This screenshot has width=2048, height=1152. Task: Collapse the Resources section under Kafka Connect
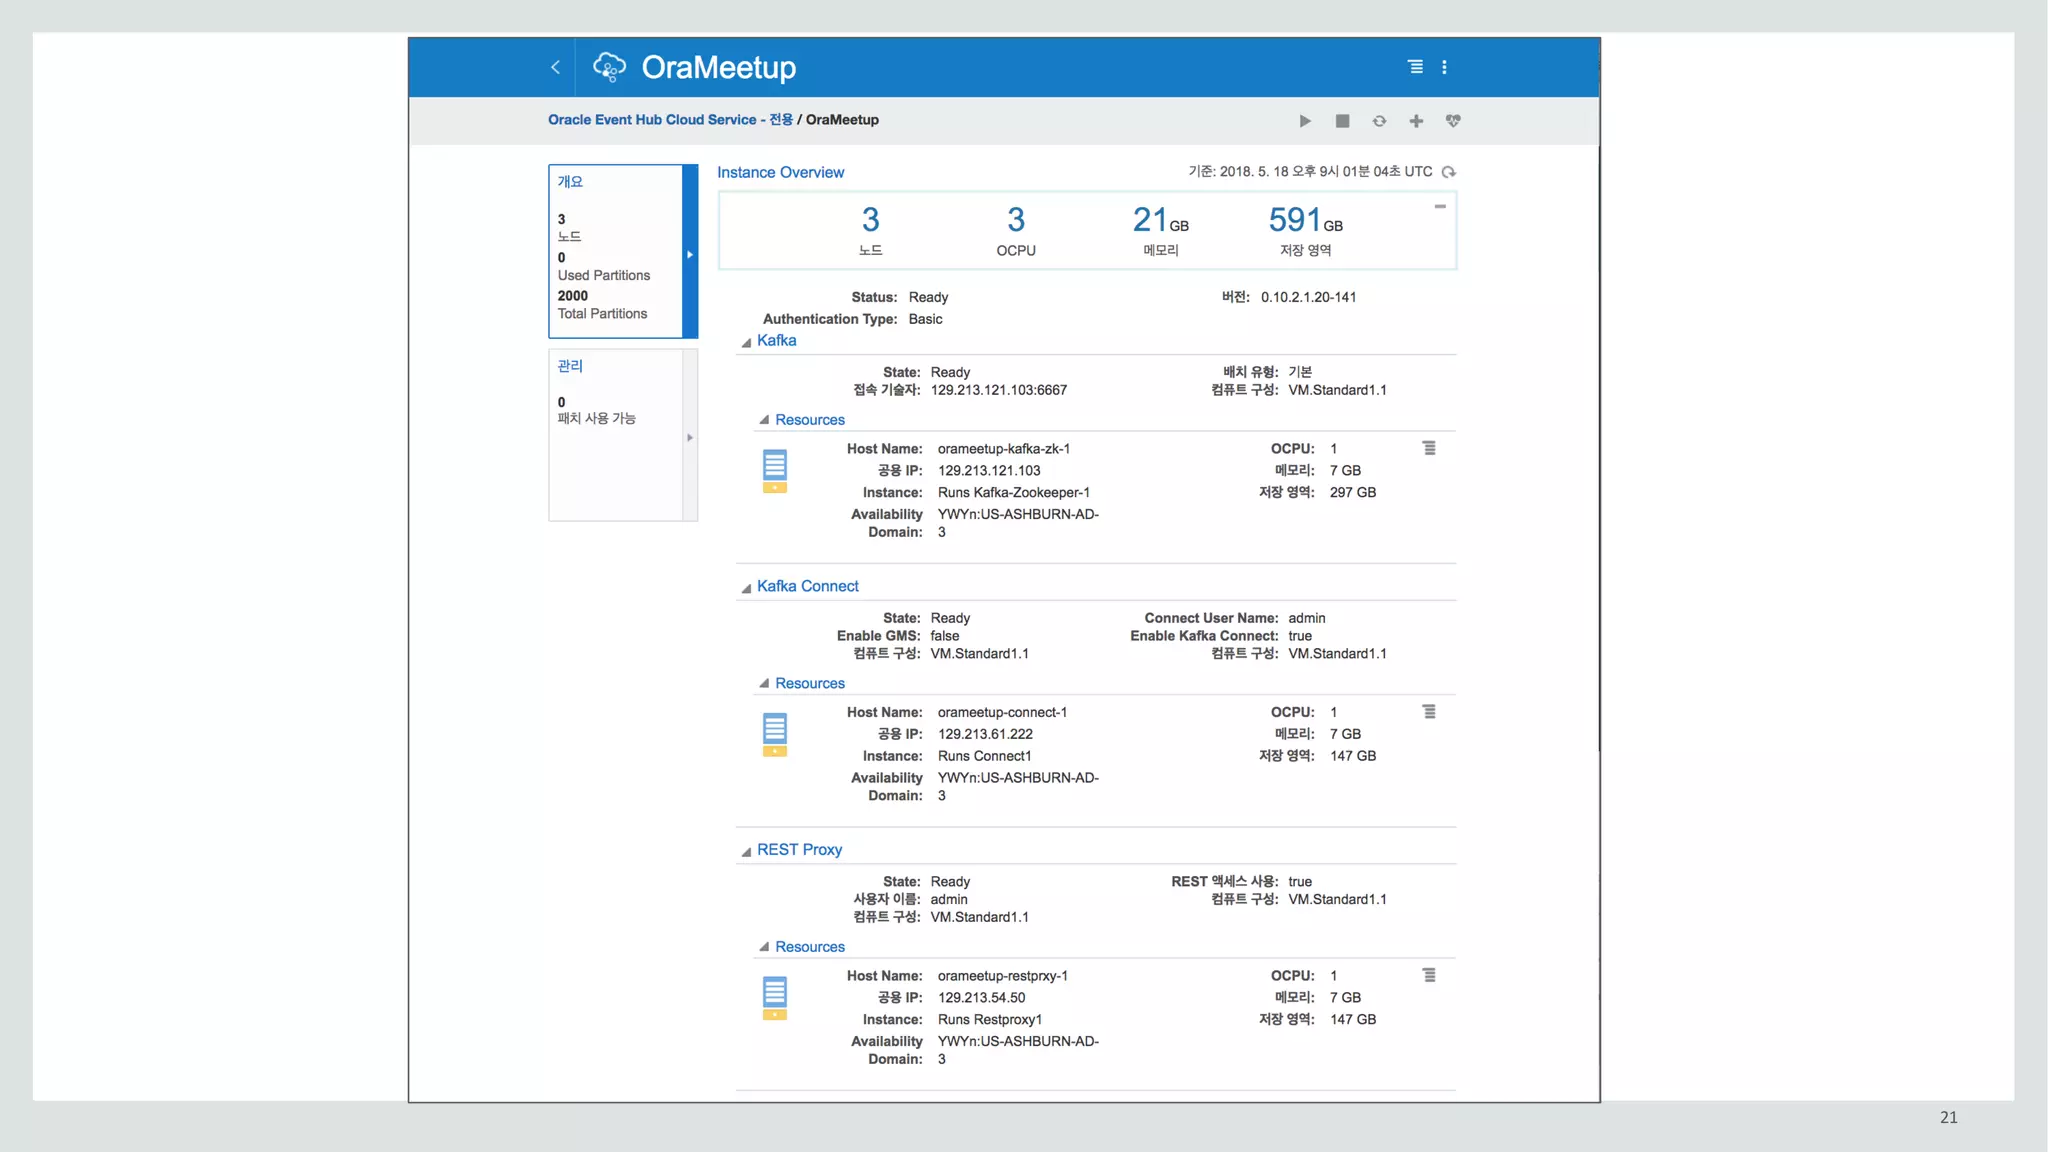point(764,683)
